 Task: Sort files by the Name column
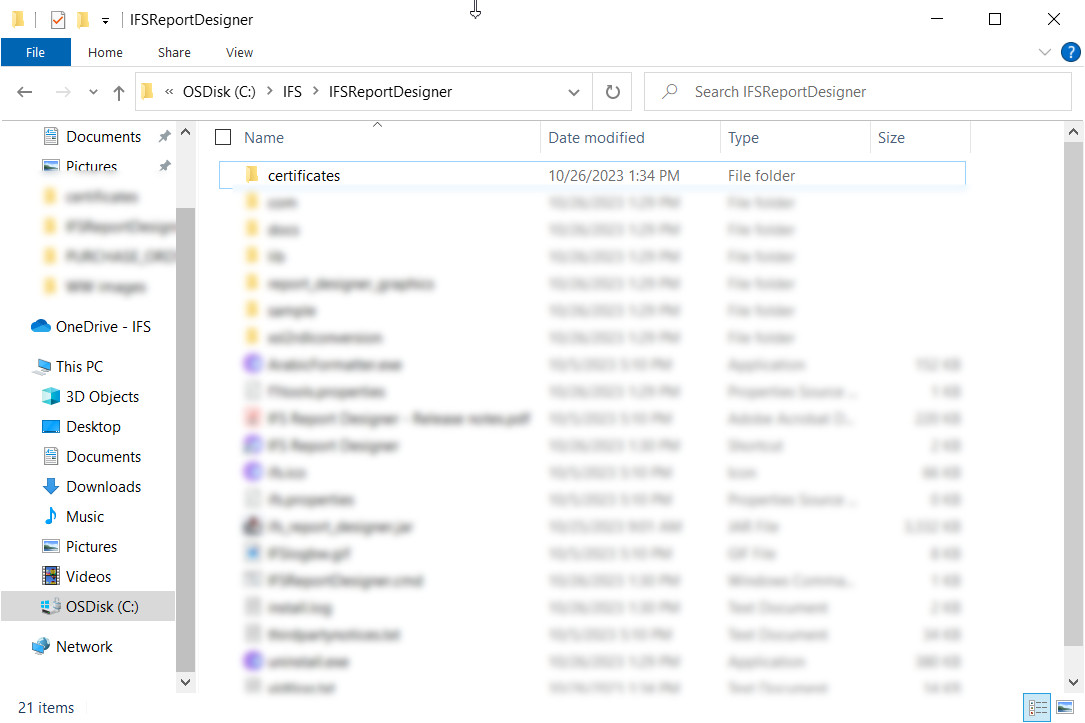[264, 138]
